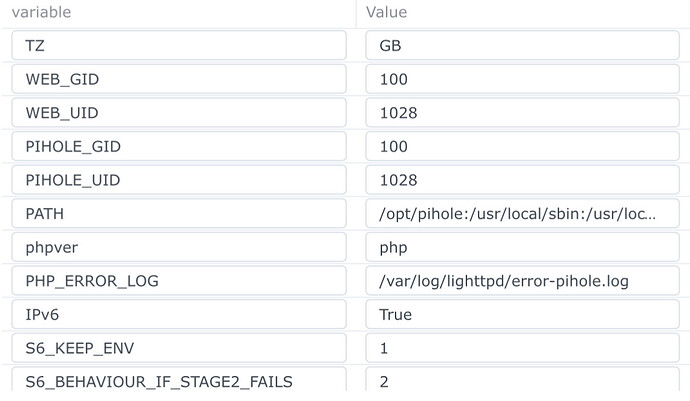Edit the phpver value php
The width and height of the screenshot is (690, 401).
[522, 247]
